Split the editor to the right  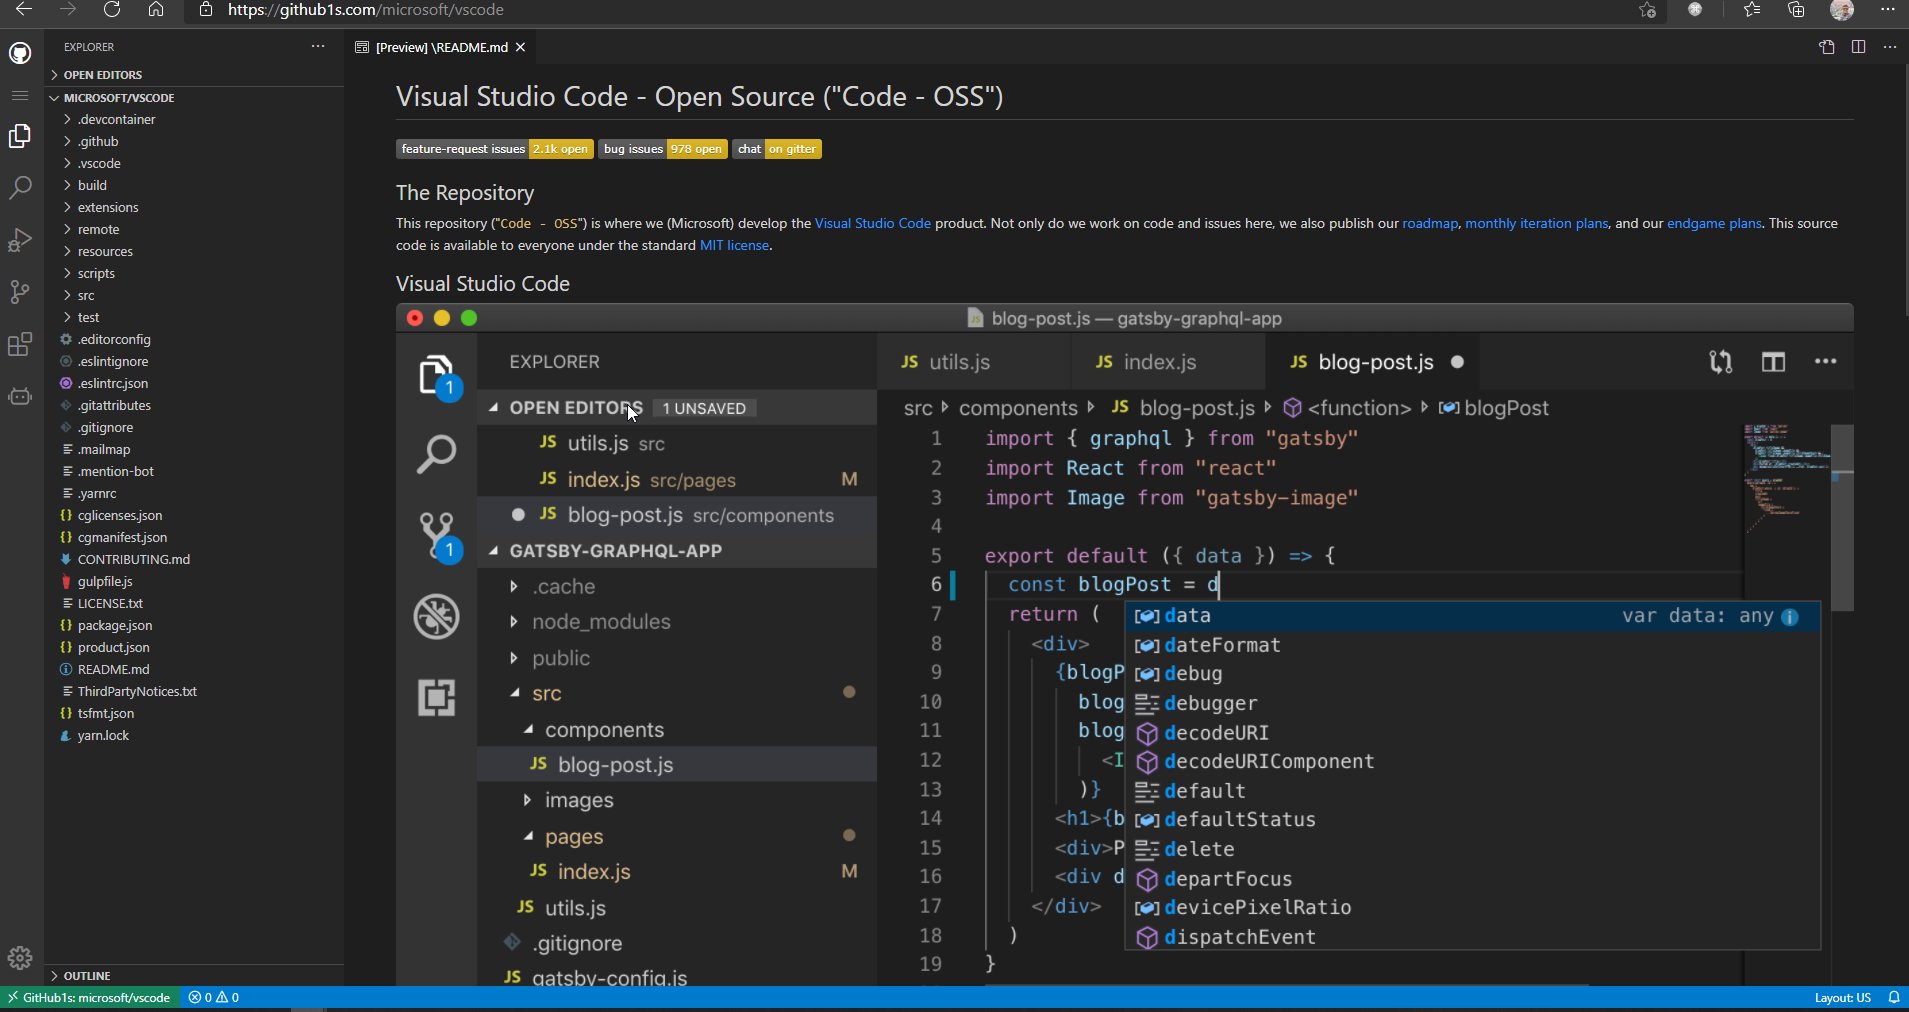1859,47
